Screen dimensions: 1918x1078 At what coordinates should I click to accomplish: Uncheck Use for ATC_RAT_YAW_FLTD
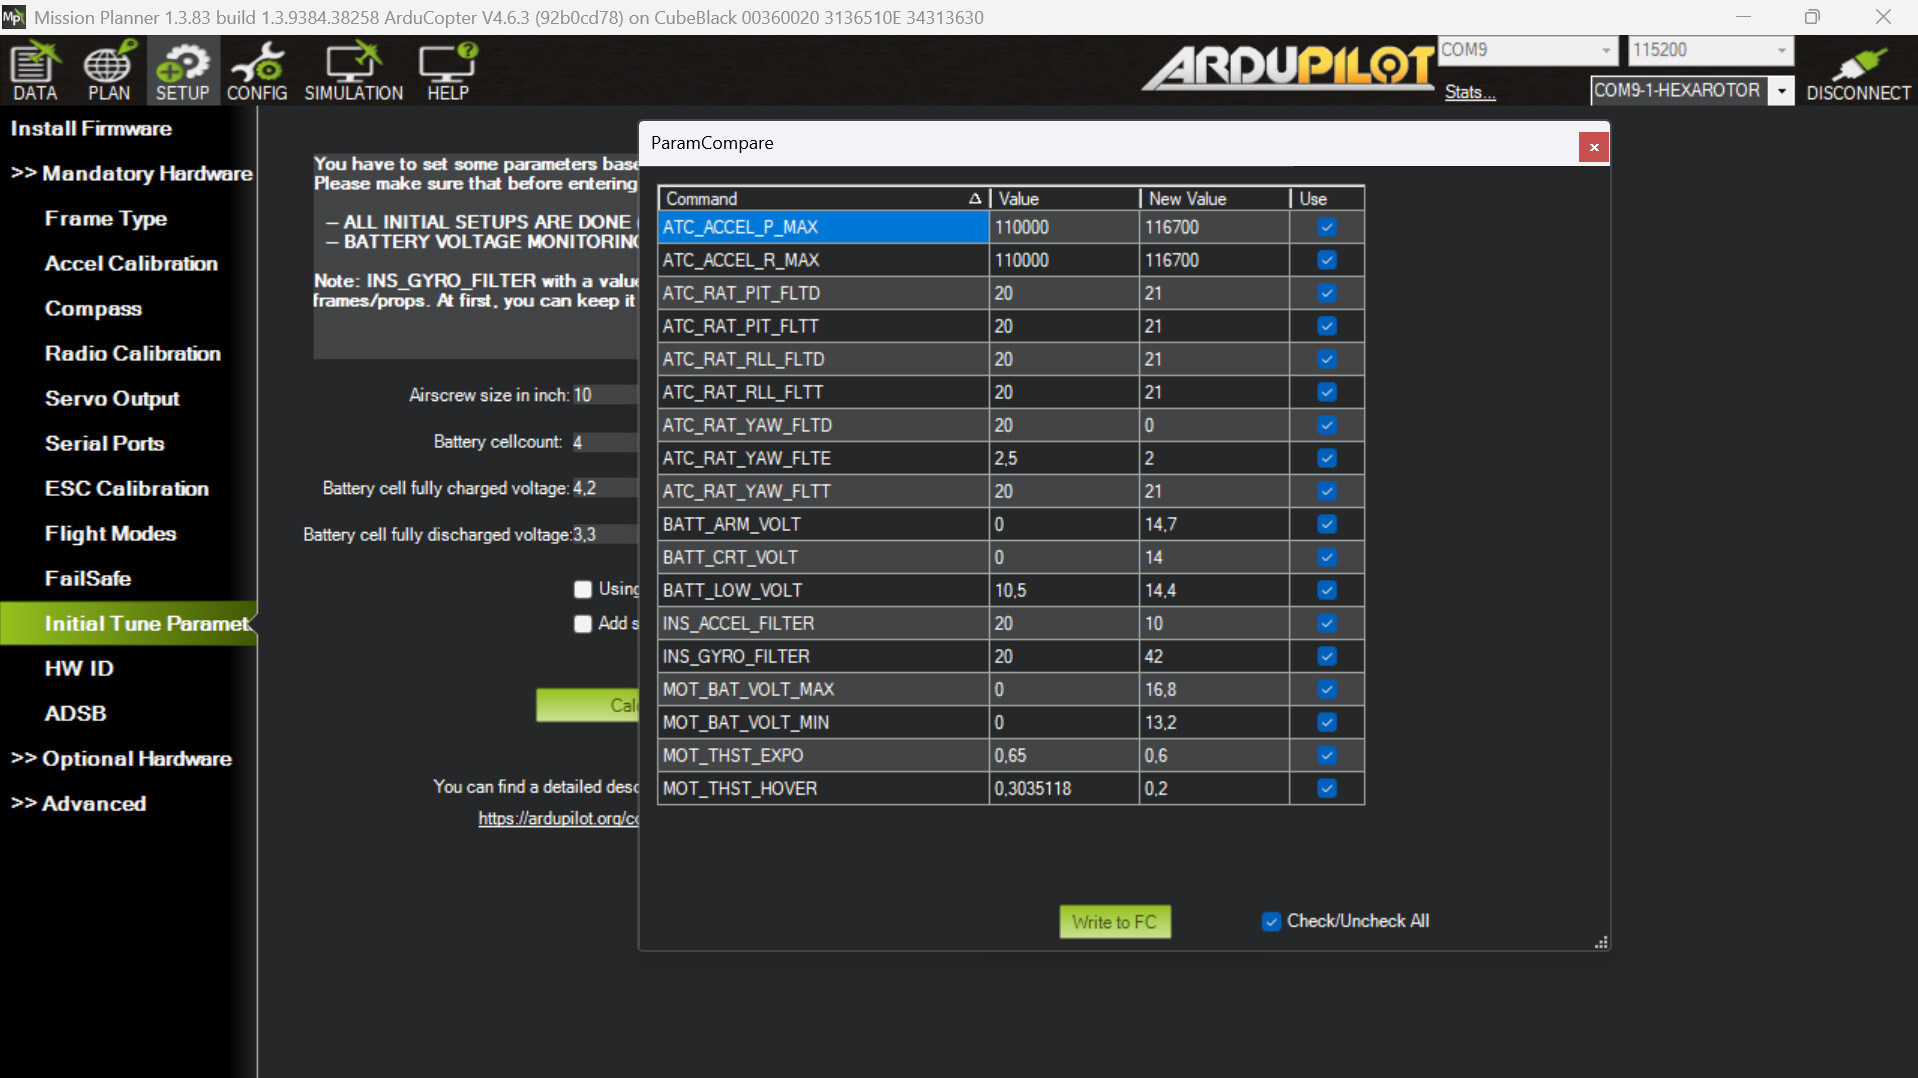tap(1326, 425)
